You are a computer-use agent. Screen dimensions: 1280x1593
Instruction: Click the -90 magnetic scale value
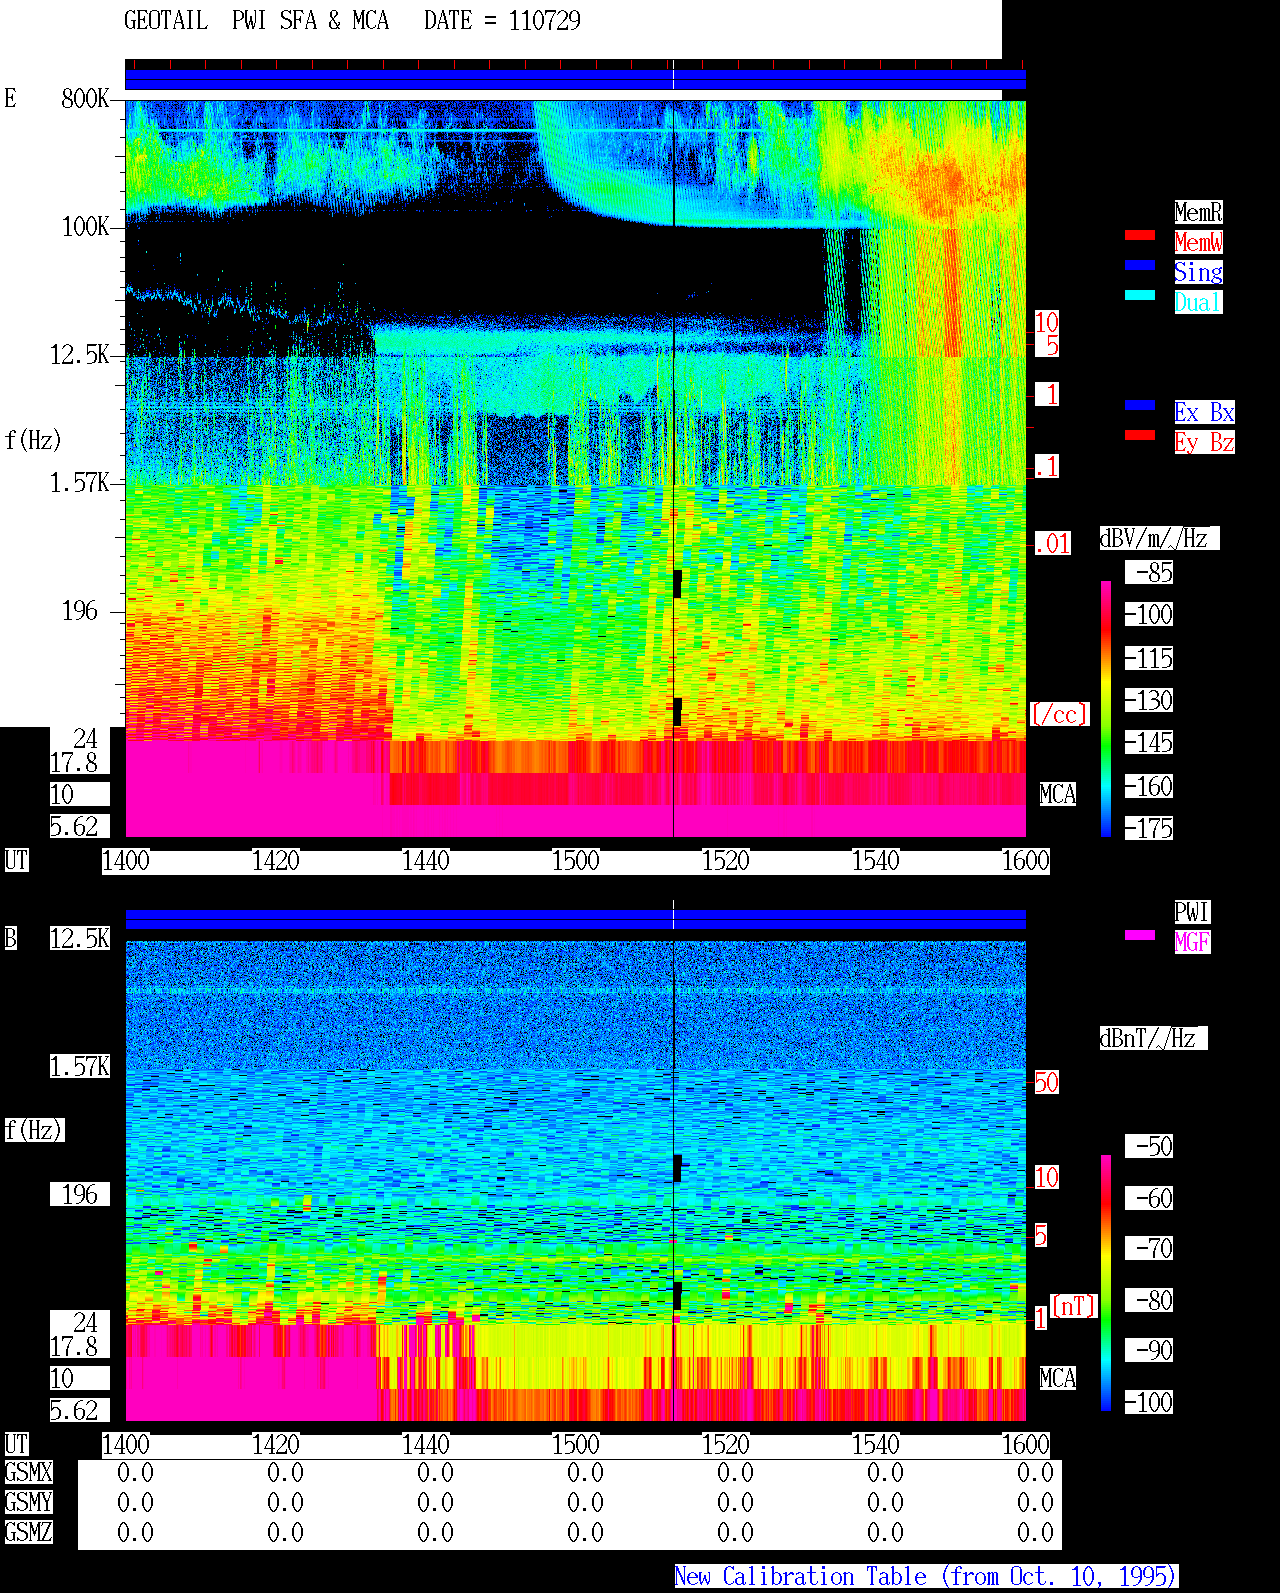[x=1149, y=1350]
